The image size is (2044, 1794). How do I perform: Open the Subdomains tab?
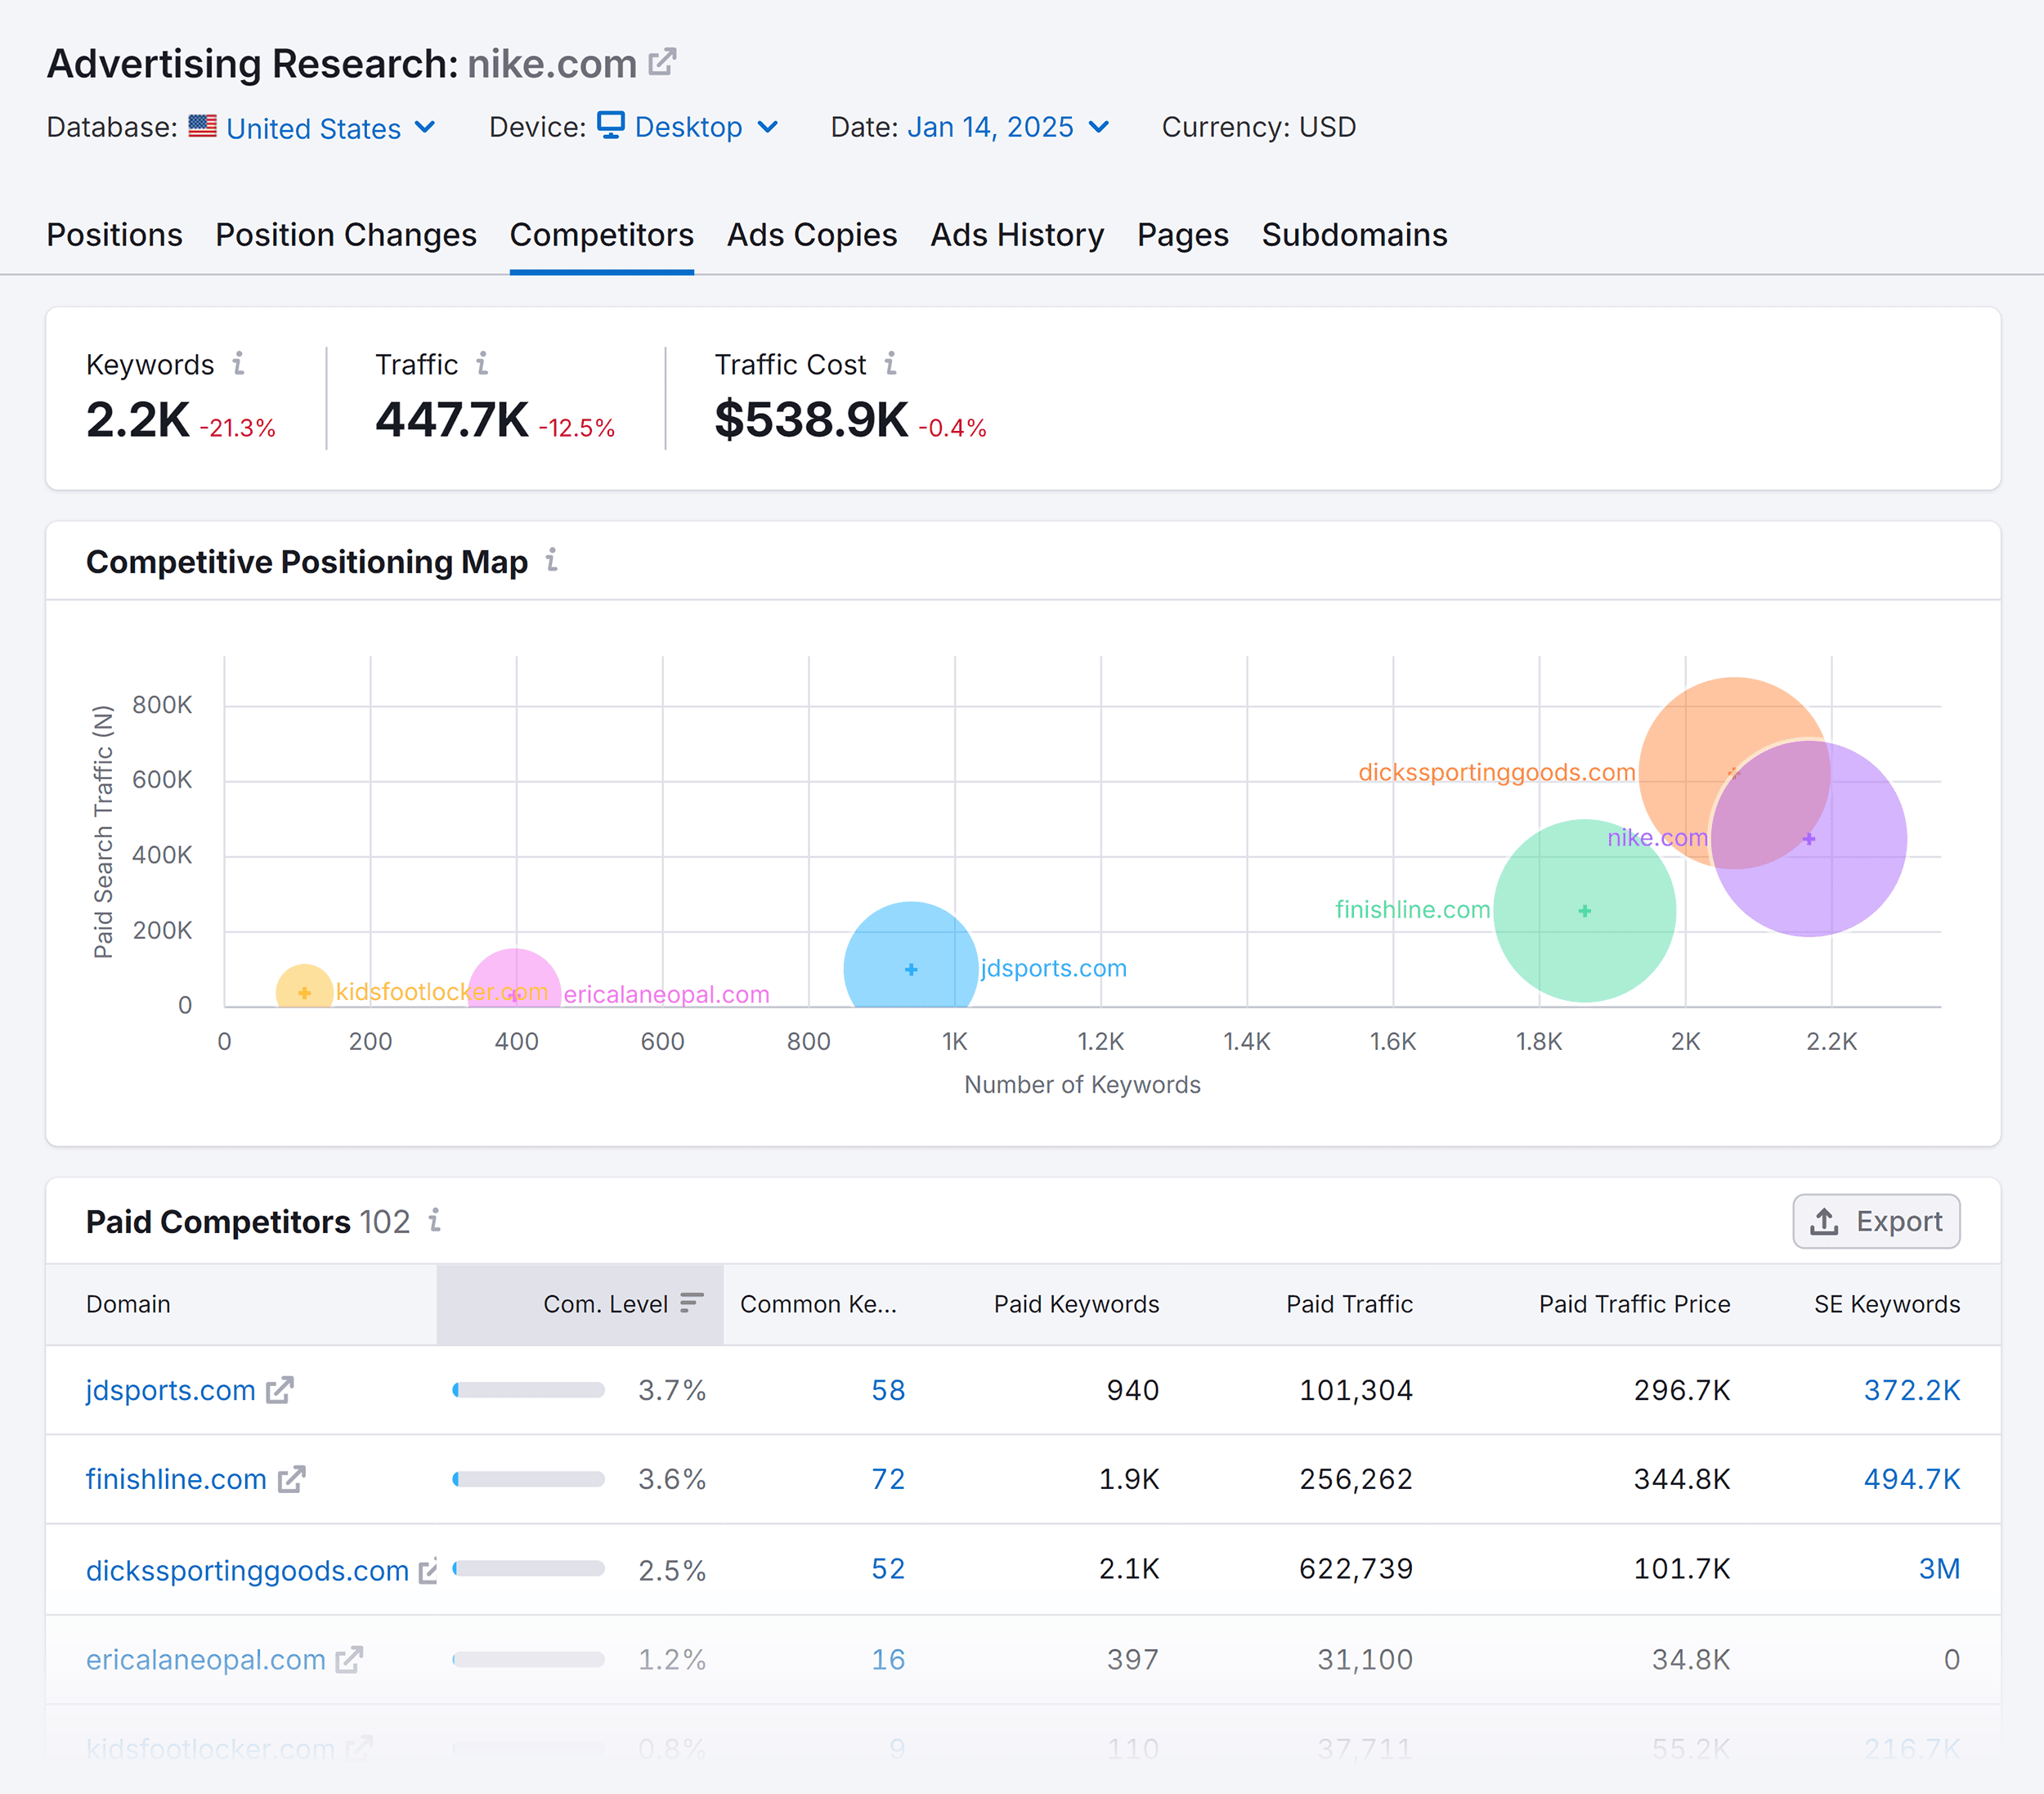(x=1354, y=235)
